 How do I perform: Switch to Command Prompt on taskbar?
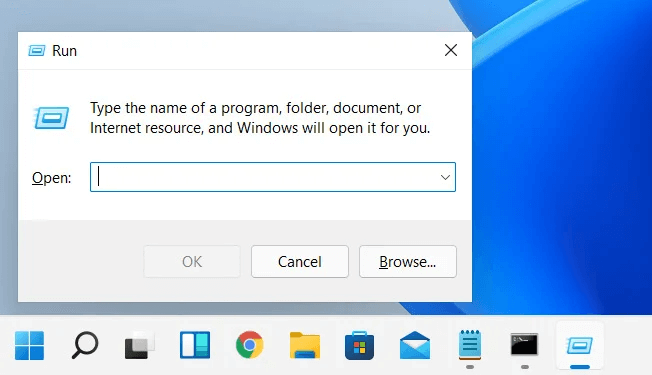point(524,344)
